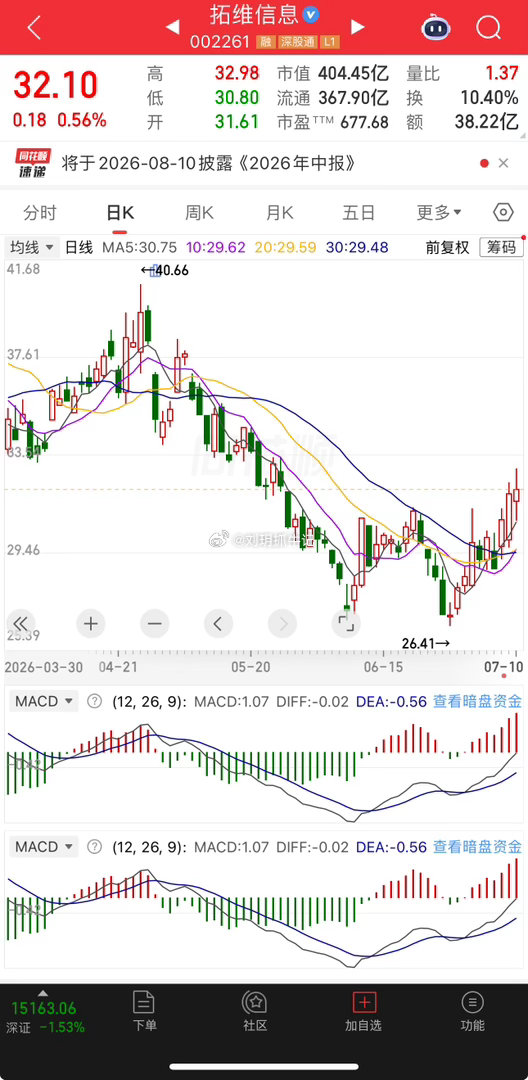Image resolution: width=528 pixels, height=1080 pixels.
Task: Open the 更多 period dropdown
Action: pos(439,213)
